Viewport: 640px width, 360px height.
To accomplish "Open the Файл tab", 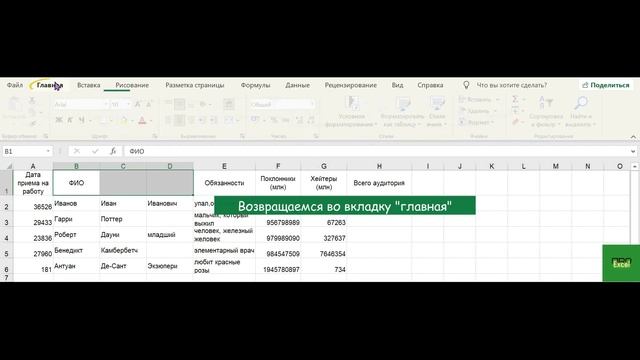I will coord(15,85).
